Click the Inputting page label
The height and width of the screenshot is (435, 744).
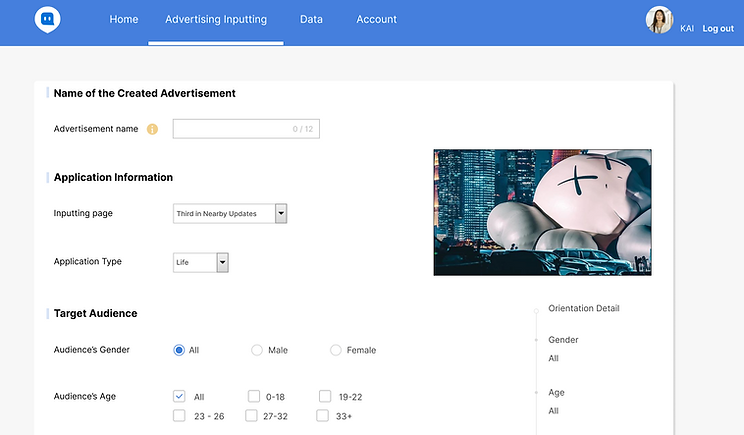pyautogui.click(x=83, y=213)
